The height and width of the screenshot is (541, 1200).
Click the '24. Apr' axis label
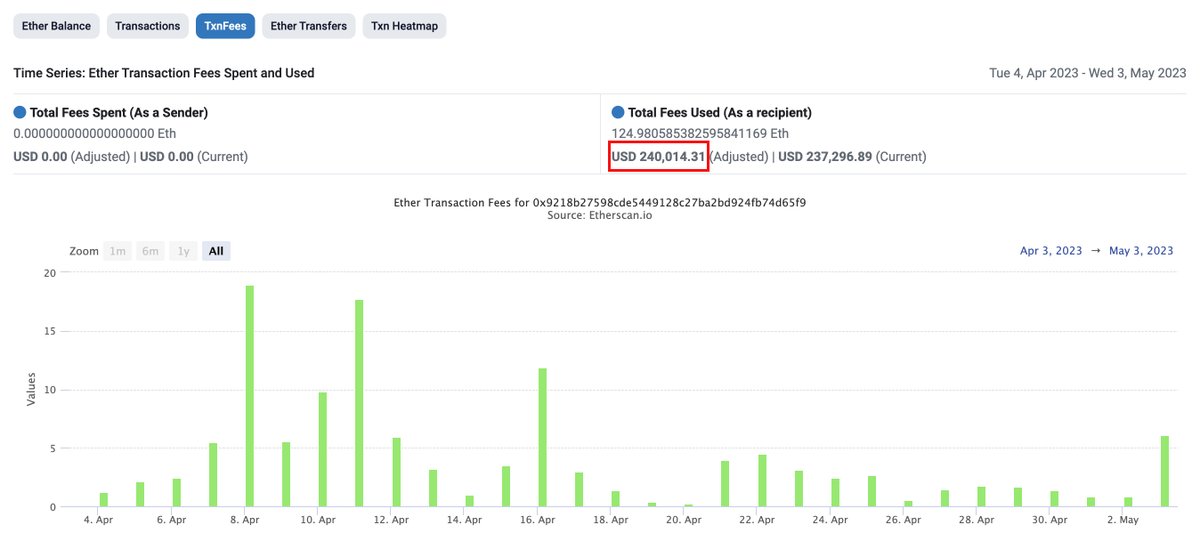click(831, 520)
